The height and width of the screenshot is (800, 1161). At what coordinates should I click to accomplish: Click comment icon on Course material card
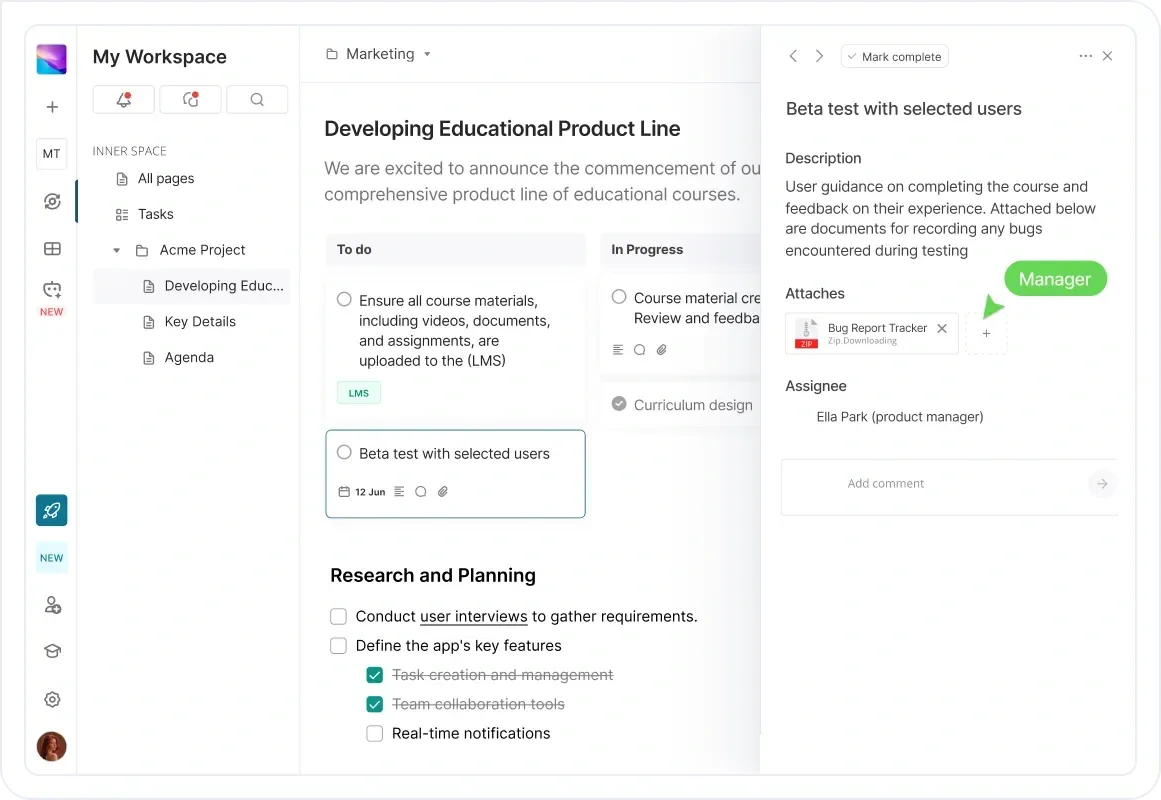click(x=640, y=350)
